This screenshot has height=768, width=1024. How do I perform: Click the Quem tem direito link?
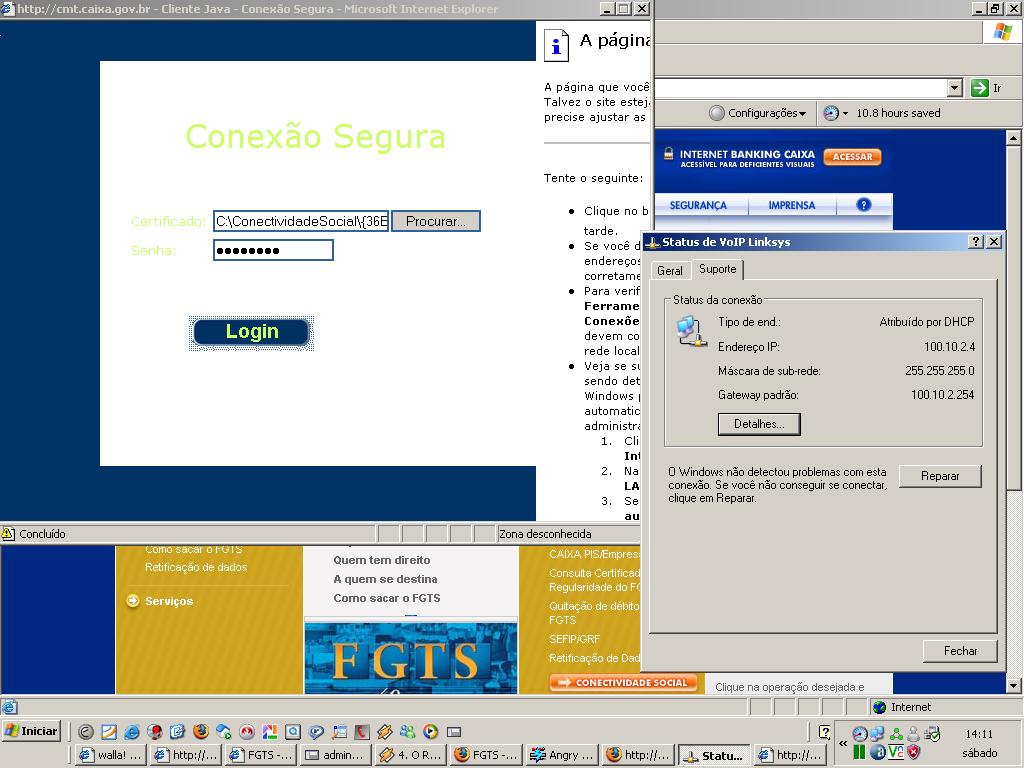[x=381, y=560]
